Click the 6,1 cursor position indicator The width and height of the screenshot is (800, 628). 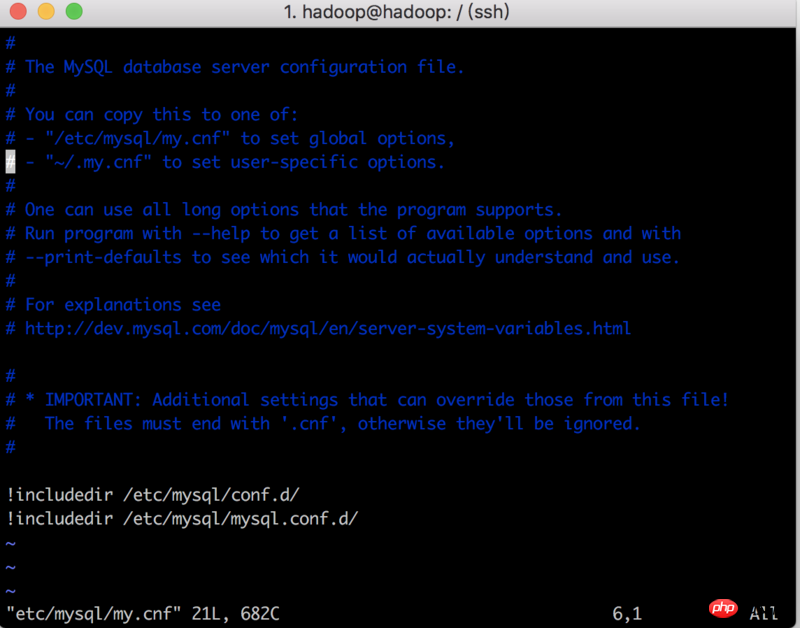627,614
